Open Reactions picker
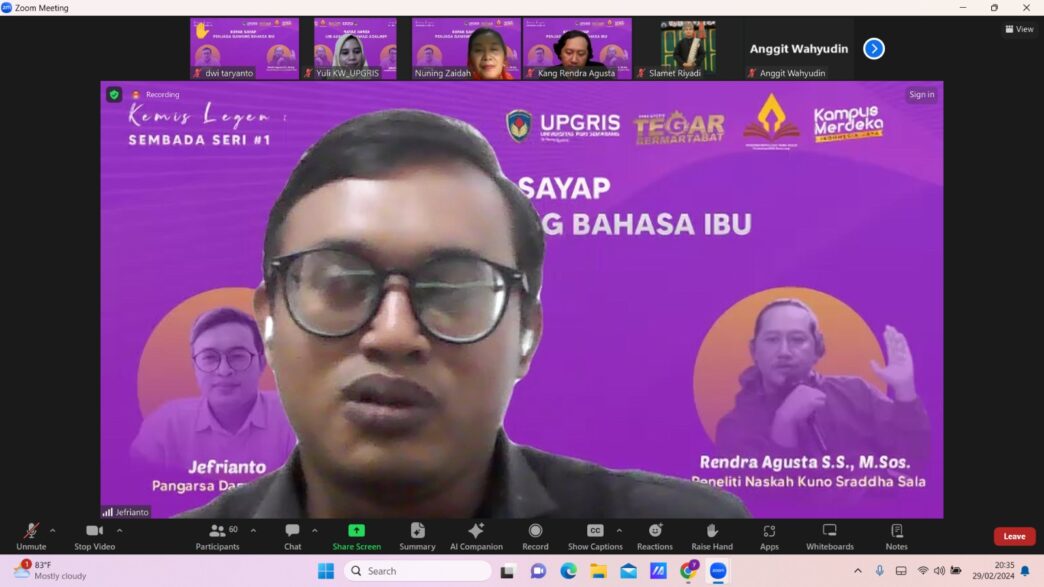Image resolution: width=1044 pixels, height=587 pixels. click(x=655, y=536)
